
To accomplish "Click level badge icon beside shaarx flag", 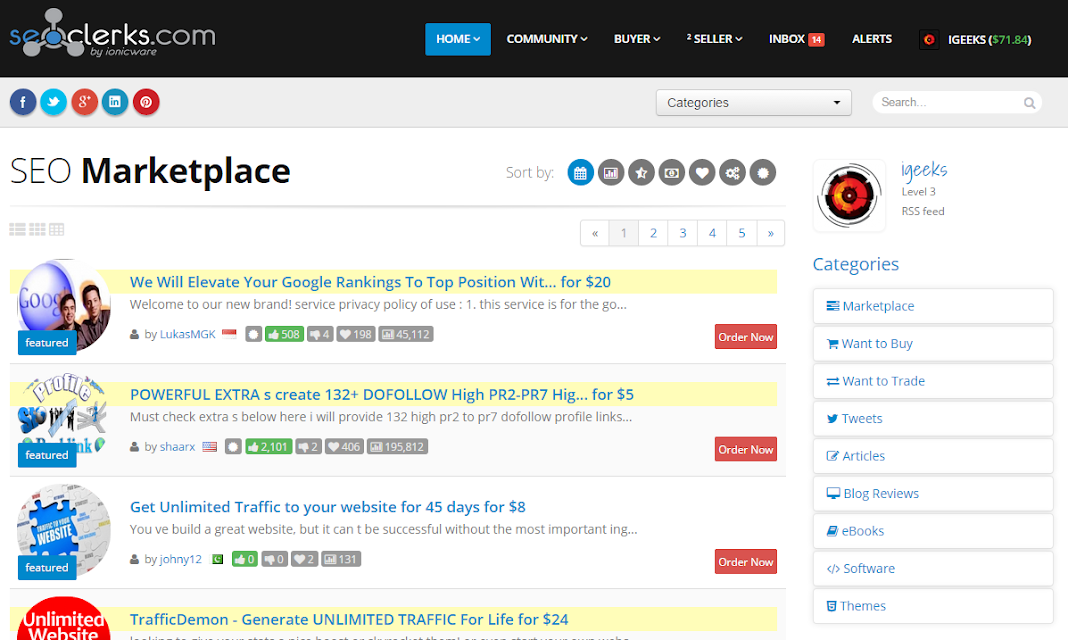I will 234,447.
